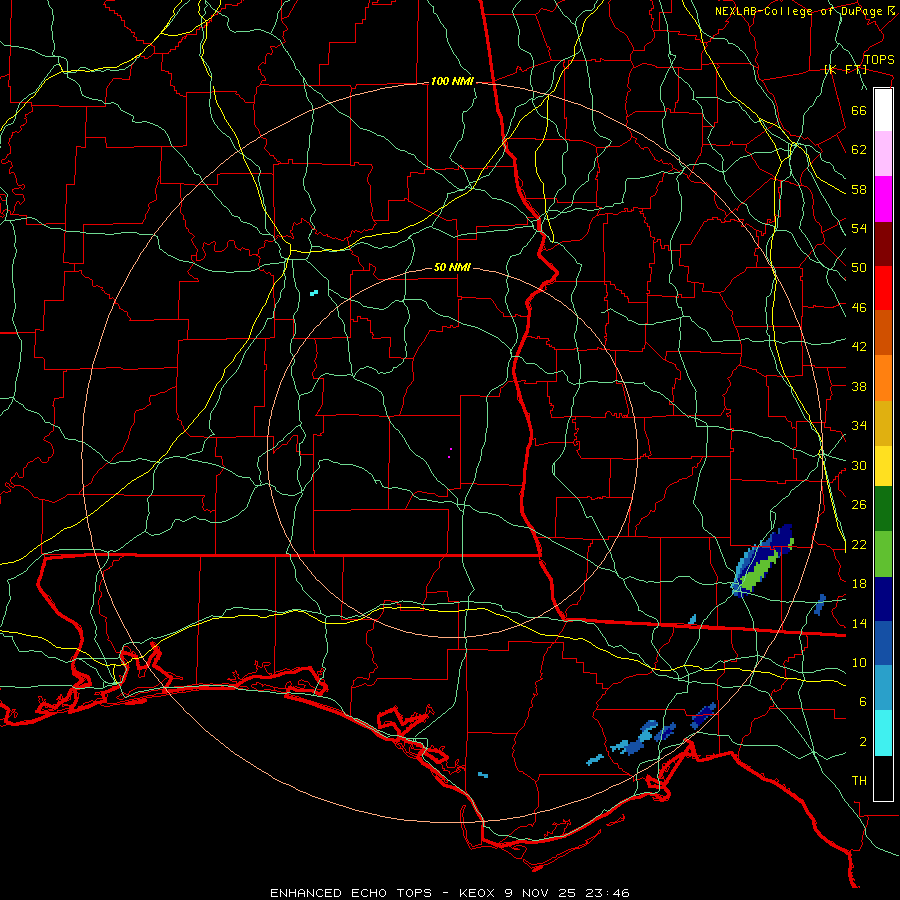Click the white 66 kft color swatch
Image resolution: width=900 pixels, height=900 pixels.
[883, 110]
